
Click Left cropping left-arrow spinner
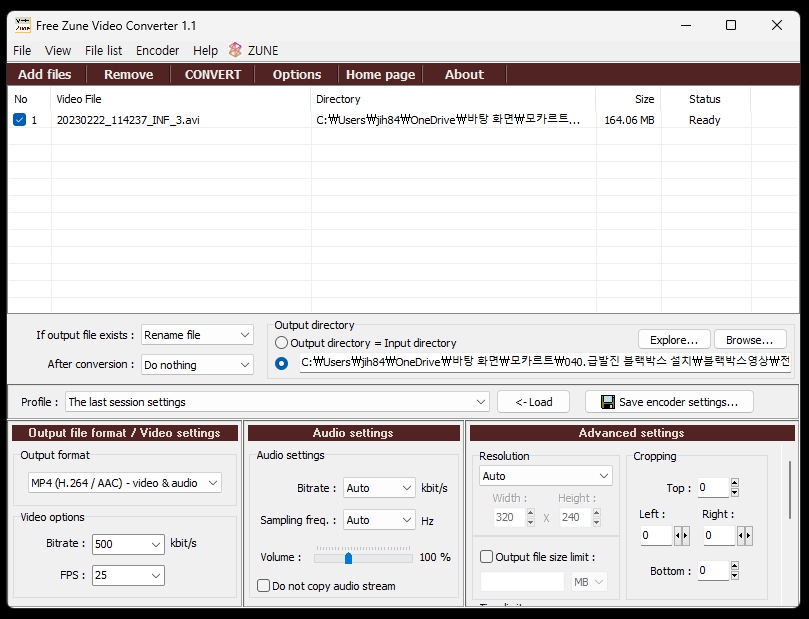click(x=678, y=535)
